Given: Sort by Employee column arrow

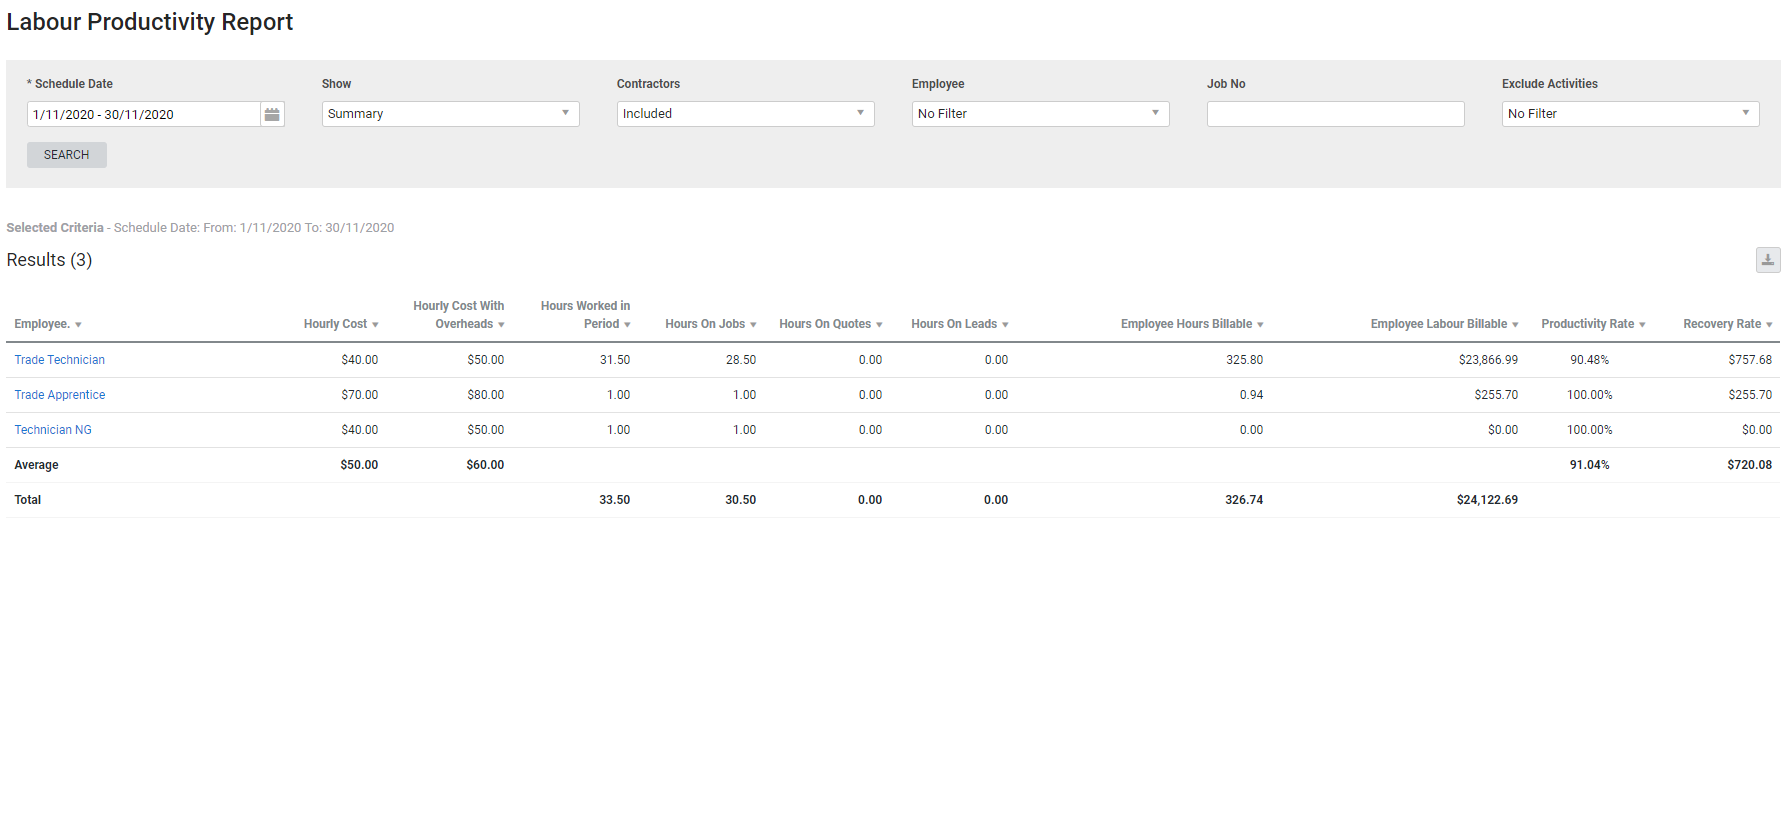Looking at the screenshot, I should pyautogui.click(x=78, y=325).
